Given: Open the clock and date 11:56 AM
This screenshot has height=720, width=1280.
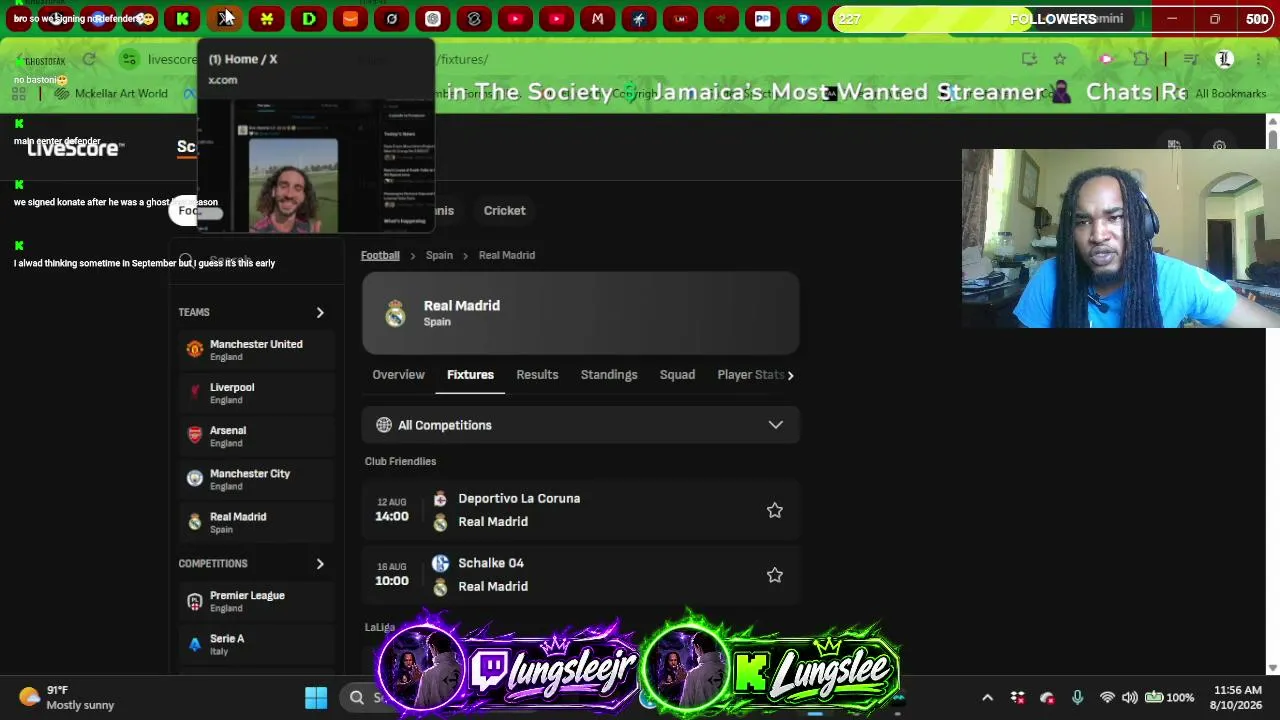Looking at the screenshot, I should point(1237,697).
